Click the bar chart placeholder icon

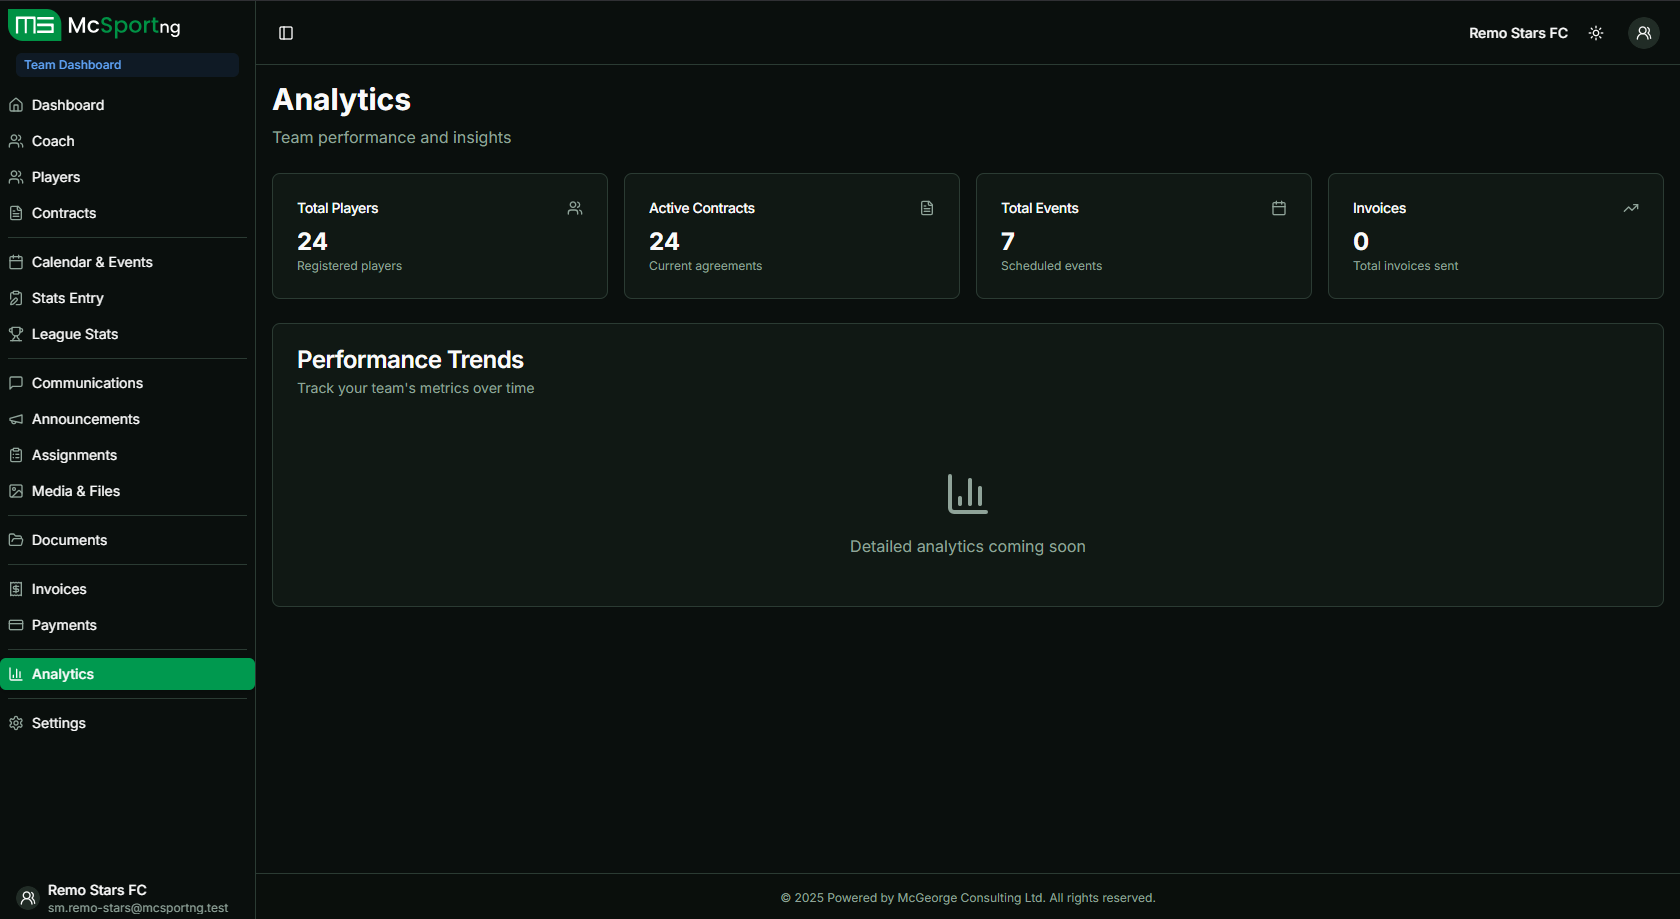pos(967,494)
